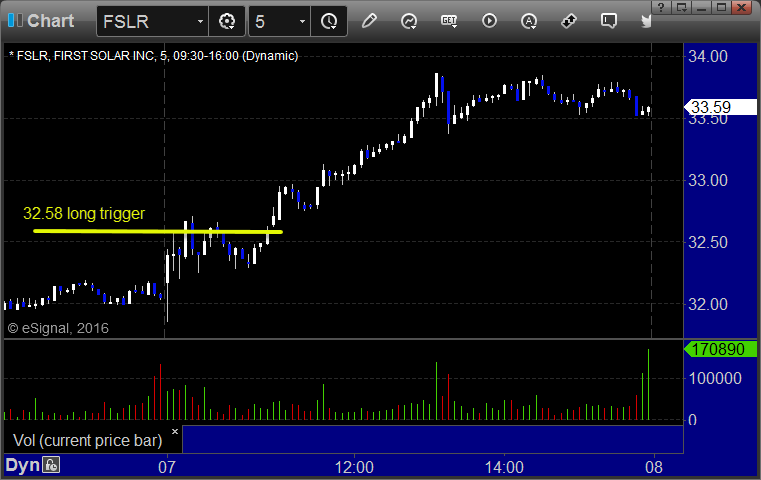Click the Vol (current price bar) label
Screen dimensions: 761x480
[x=87, y=440]
